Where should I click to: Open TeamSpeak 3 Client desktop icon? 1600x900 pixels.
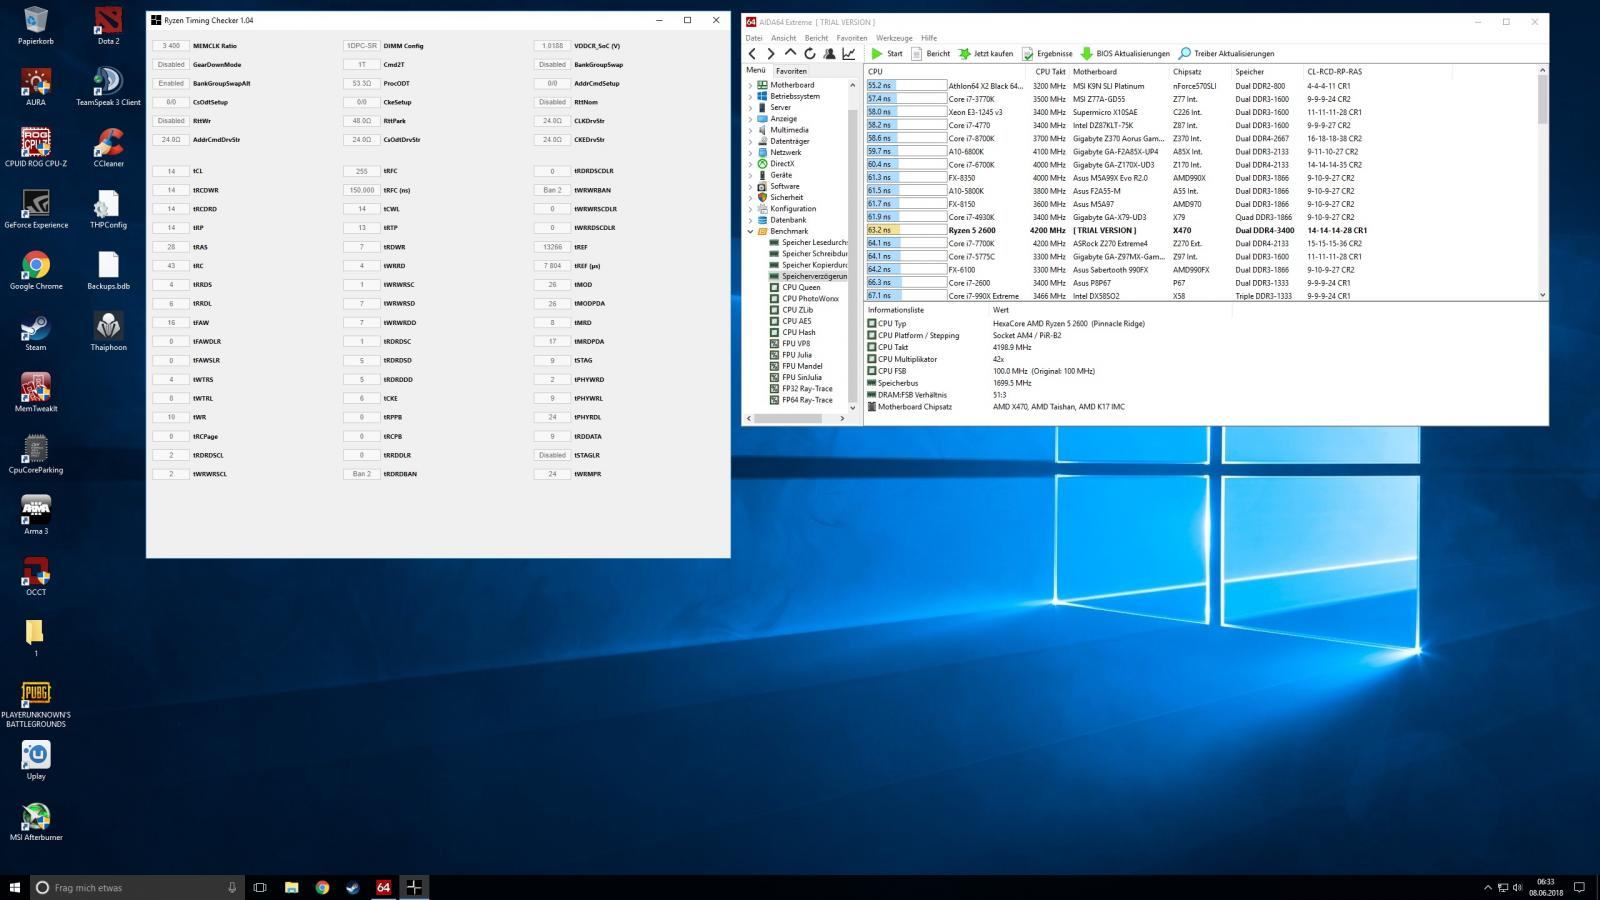tap(108, 87)
